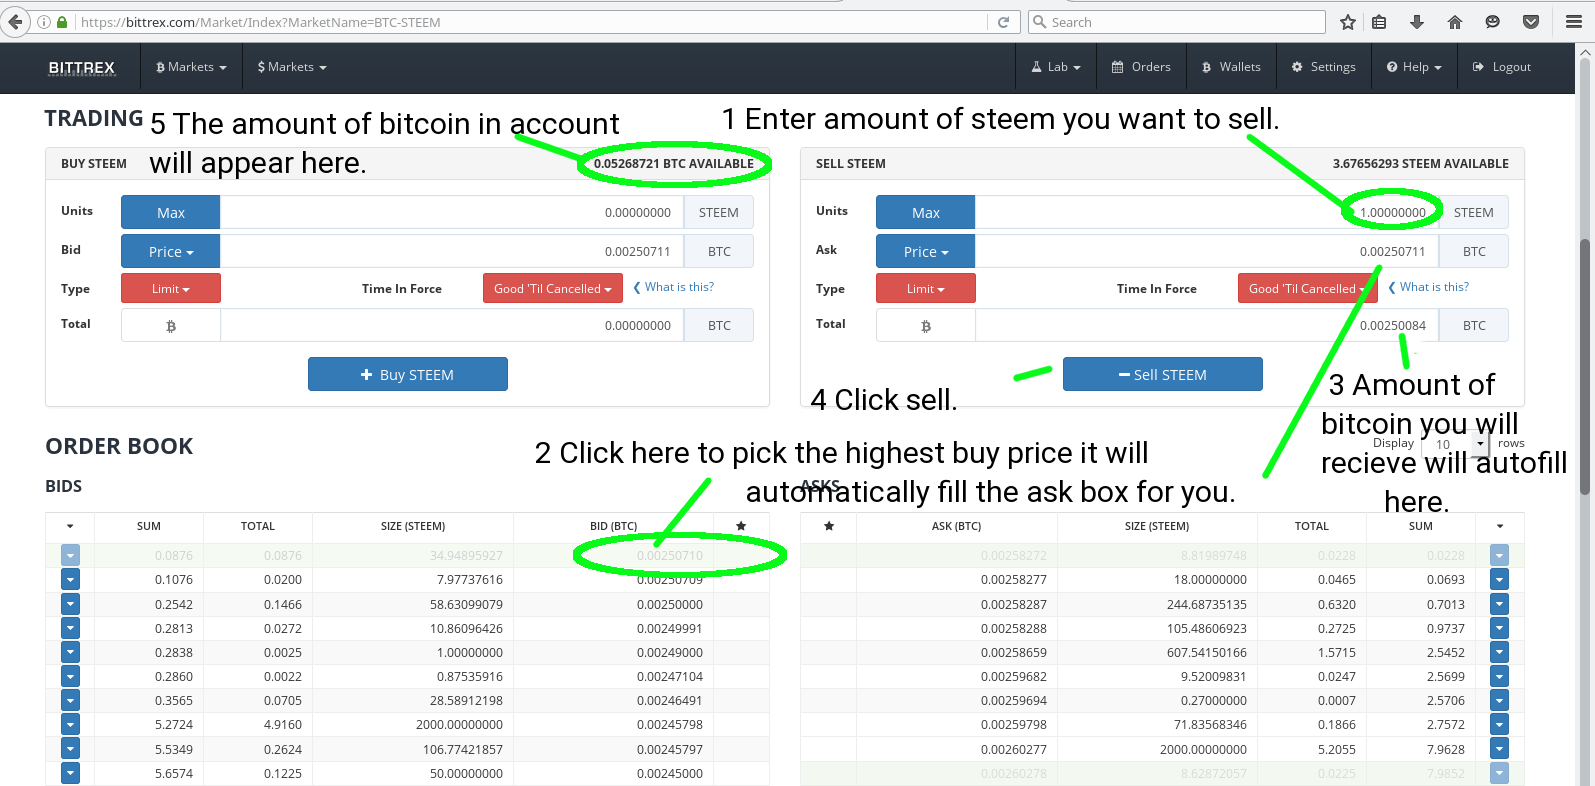
Task: Open the Wallets page
Action: tap(1231, 67)
